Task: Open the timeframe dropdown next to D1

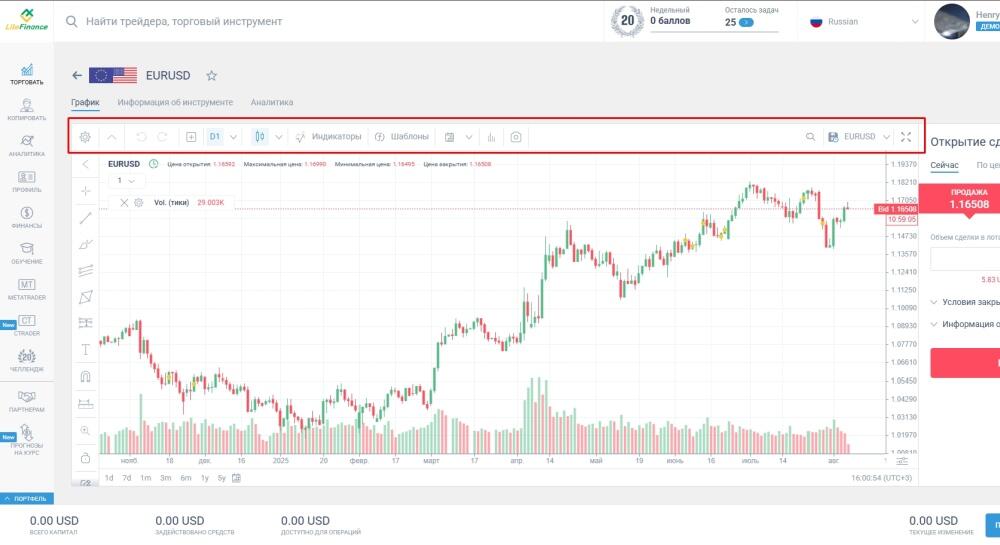Action: tap(233, 137)
